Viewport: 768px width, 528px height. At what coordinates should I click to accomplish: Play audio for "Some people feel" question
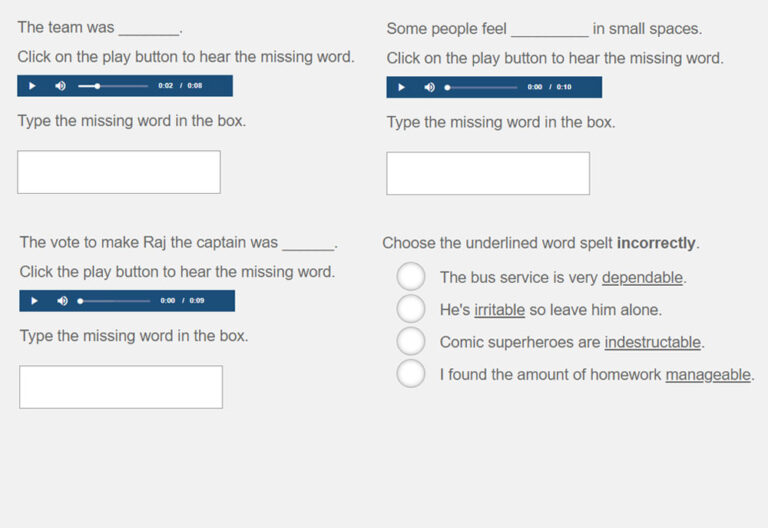click(x=402, y=87)
